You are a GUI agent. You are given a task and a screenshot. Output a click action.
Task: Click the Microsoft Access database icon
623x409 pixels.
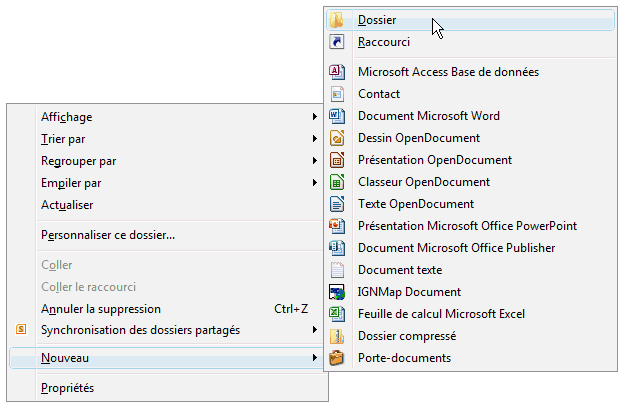tap(337, 72)
